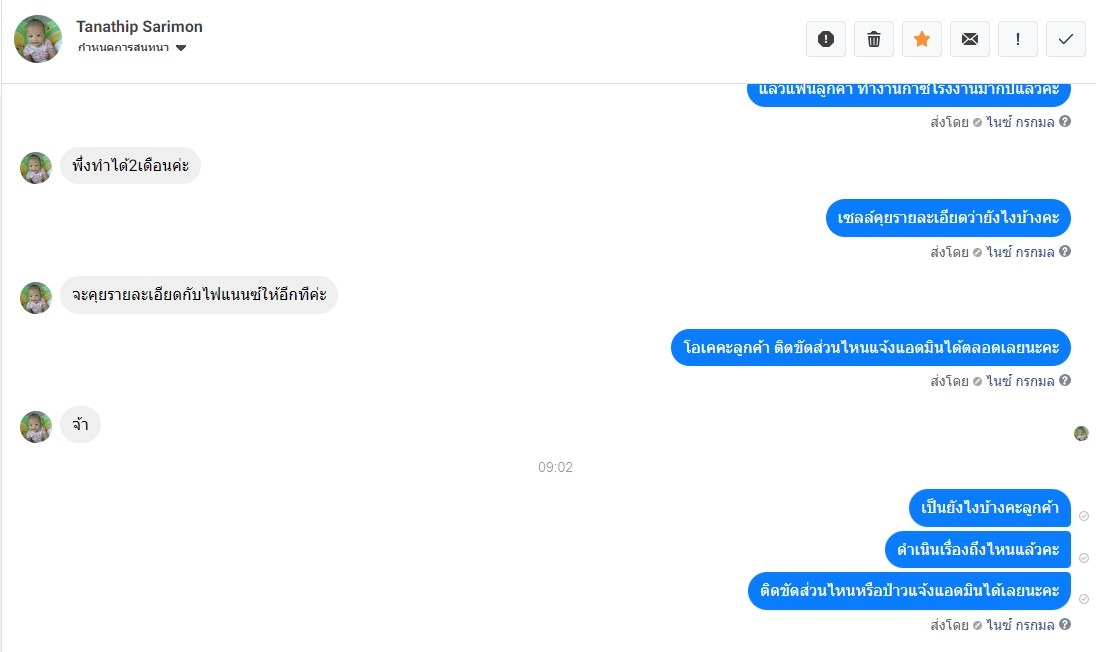1096x652 pixels.
Task: Mark conversation done with checkmark icon
Action: coord(1065,39)
